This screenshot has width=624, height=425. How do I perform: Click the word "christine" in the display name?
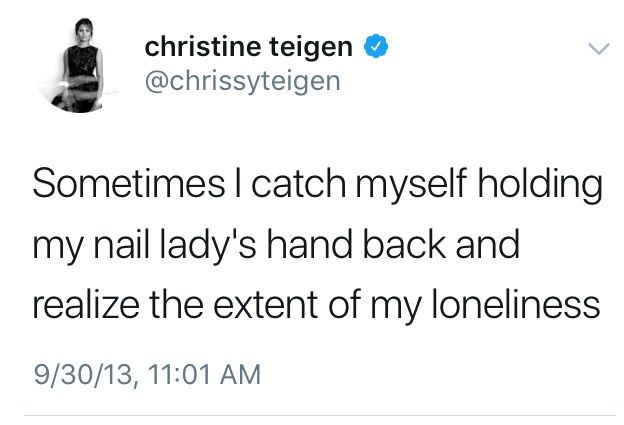tap(202, 47)
